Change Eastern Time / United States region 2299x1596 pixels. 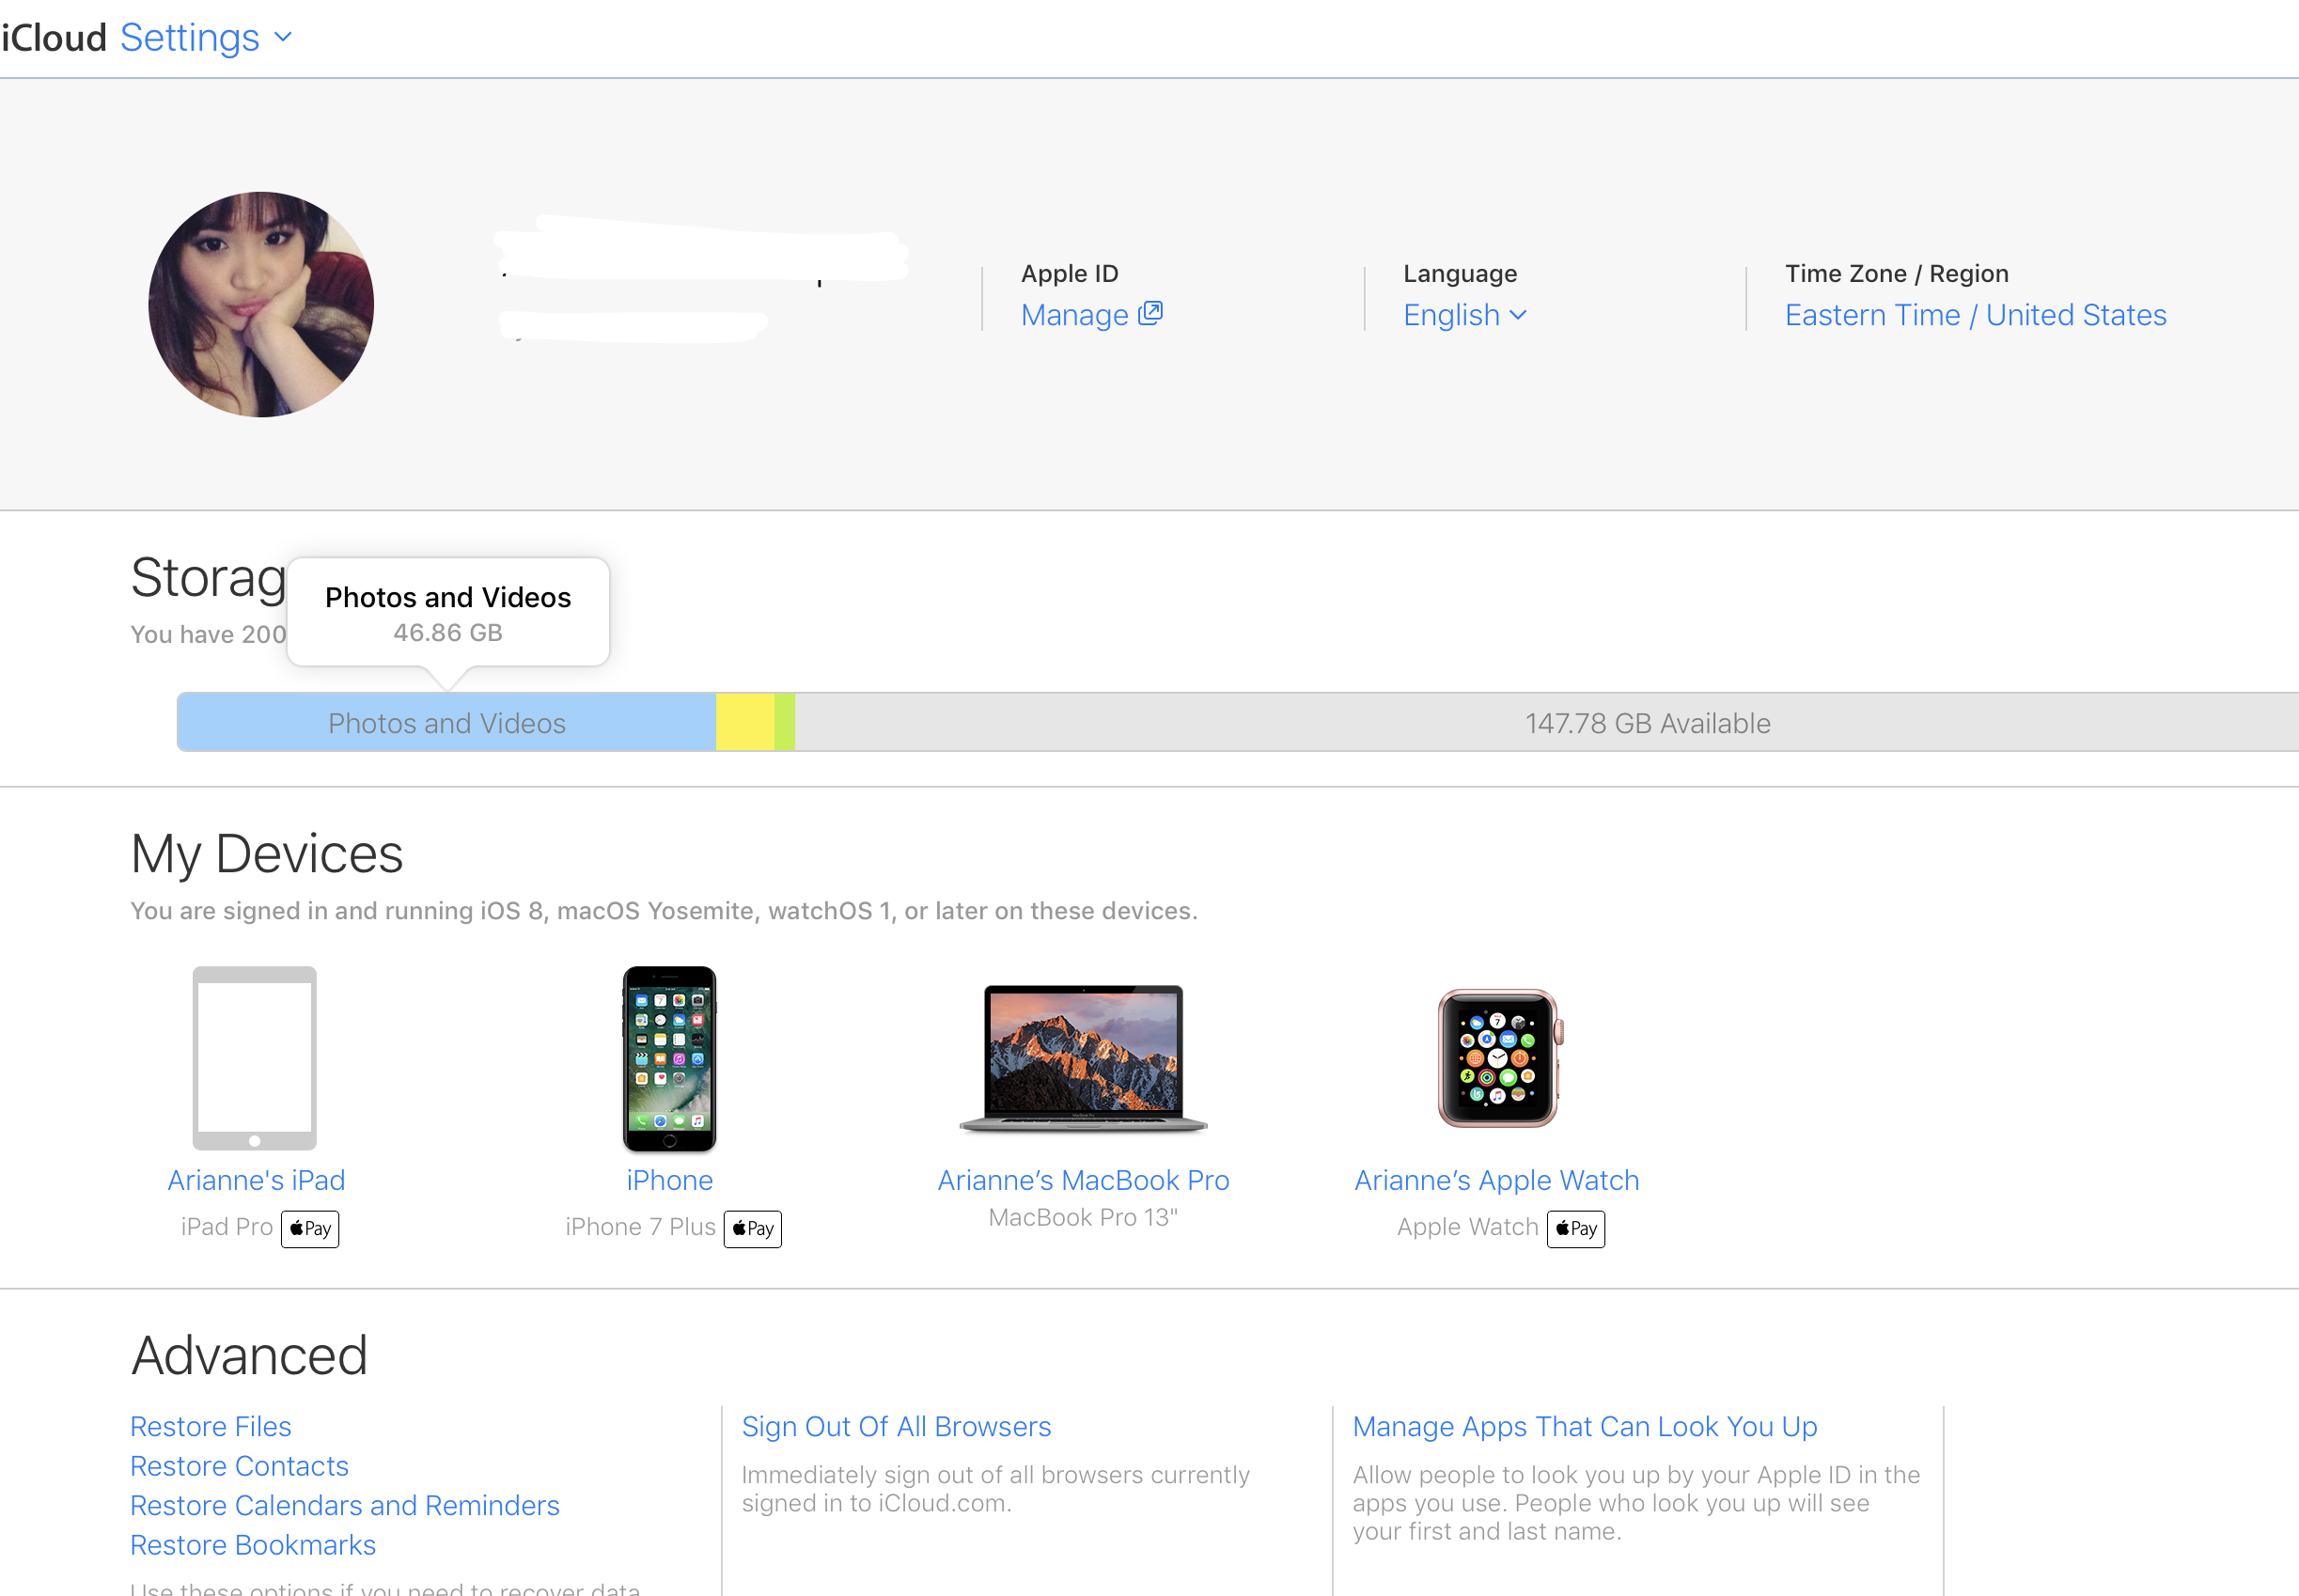tap(1975, 315)
